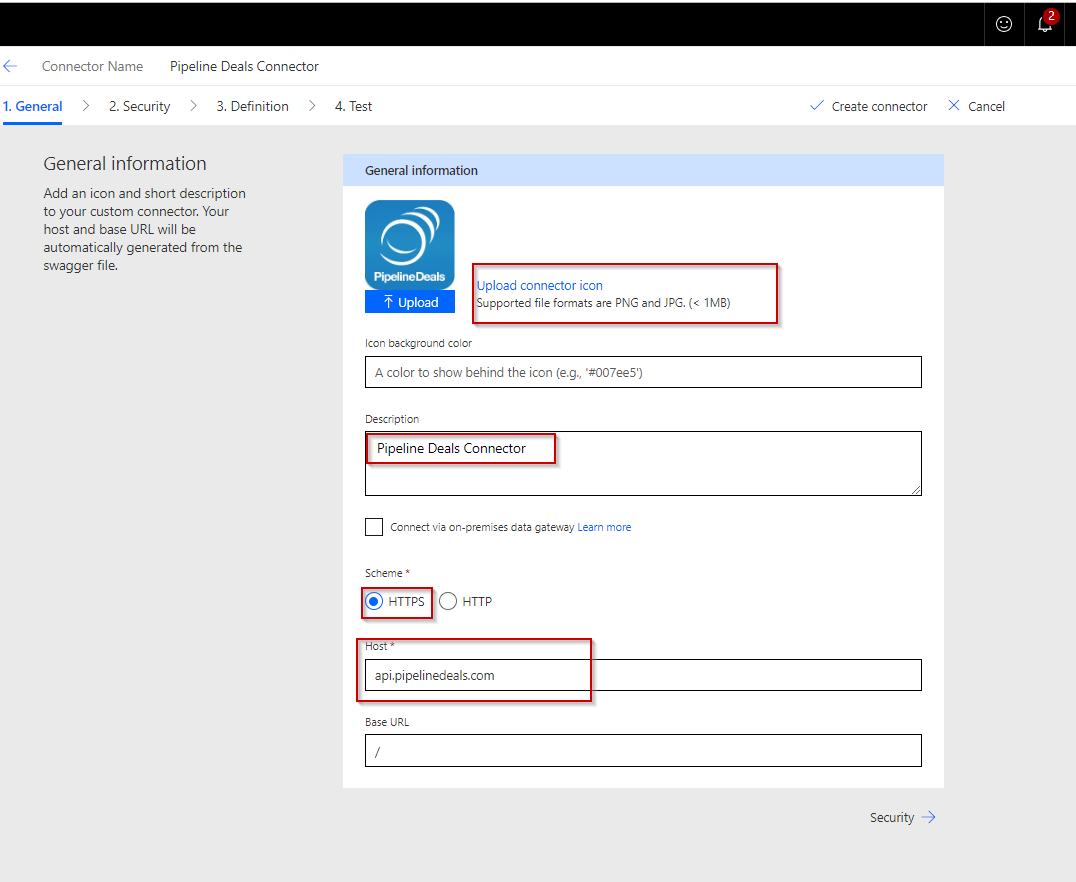Click the blue Upload button
Screen dimensions: 1076x882
[409, 302]
